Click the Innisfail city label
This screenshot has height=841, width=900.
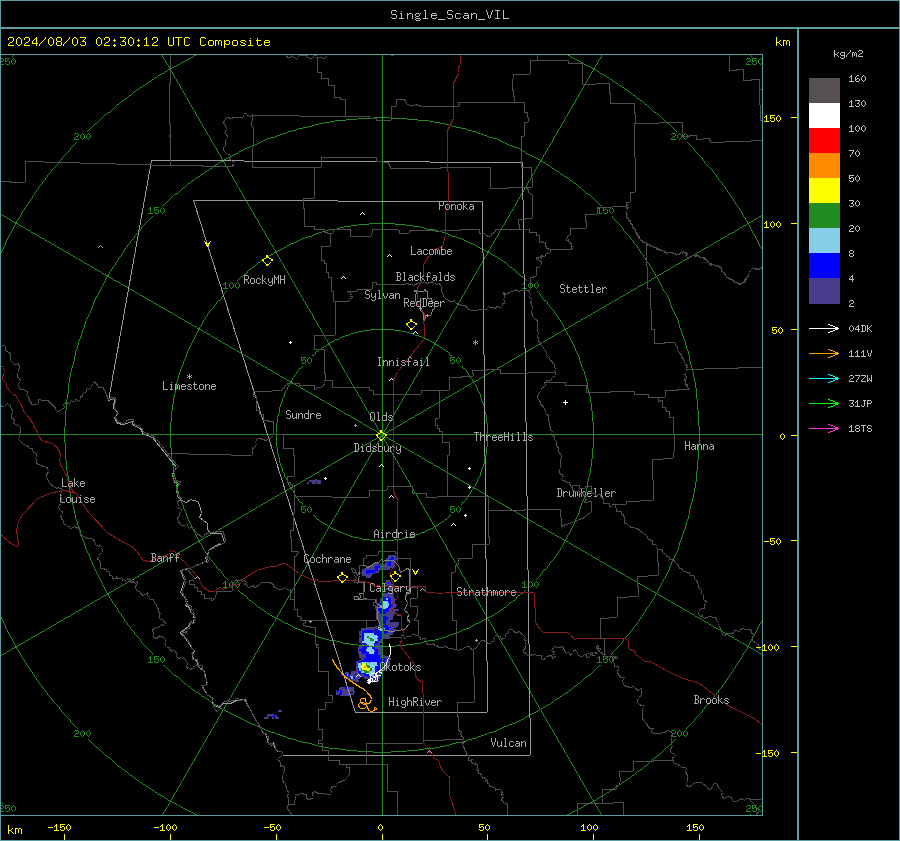[403, 362]
